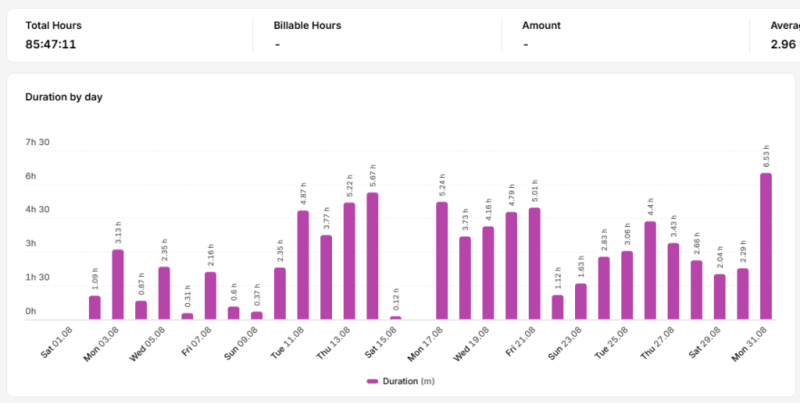800x403 pixels.
Task: Click the Billable Hours label
Action: point(308,26)
